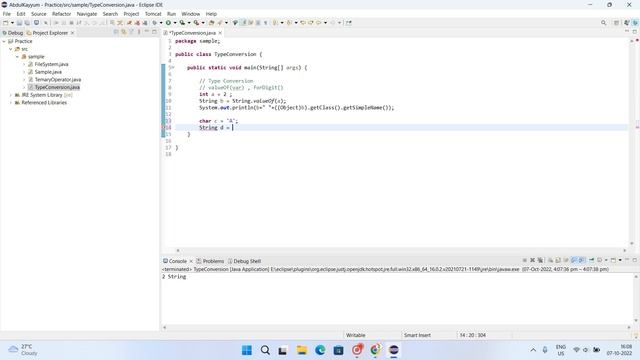Switch to the Java perspective icon
The image size is (640, 360).
tap(627, 23)
